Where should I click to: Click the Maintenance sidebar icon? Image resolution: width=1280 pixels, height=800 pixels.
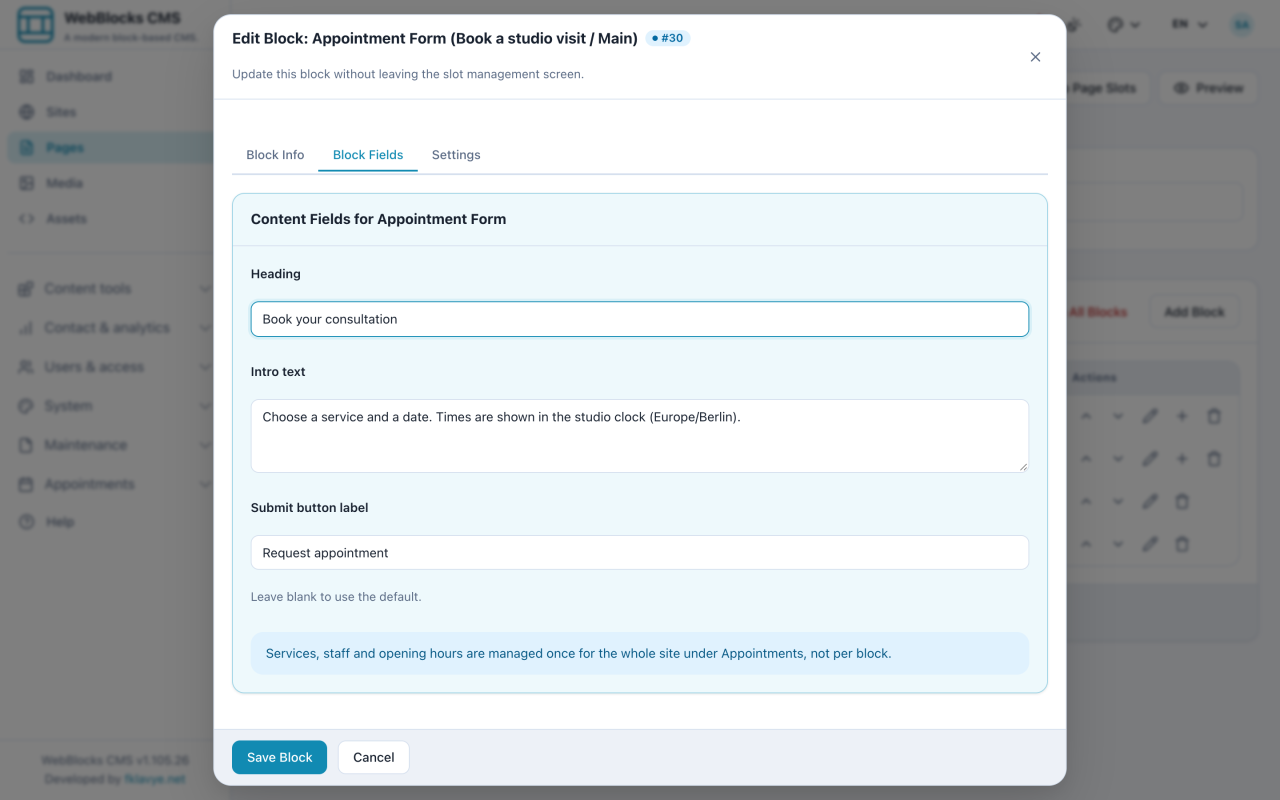tap(26, 445)
